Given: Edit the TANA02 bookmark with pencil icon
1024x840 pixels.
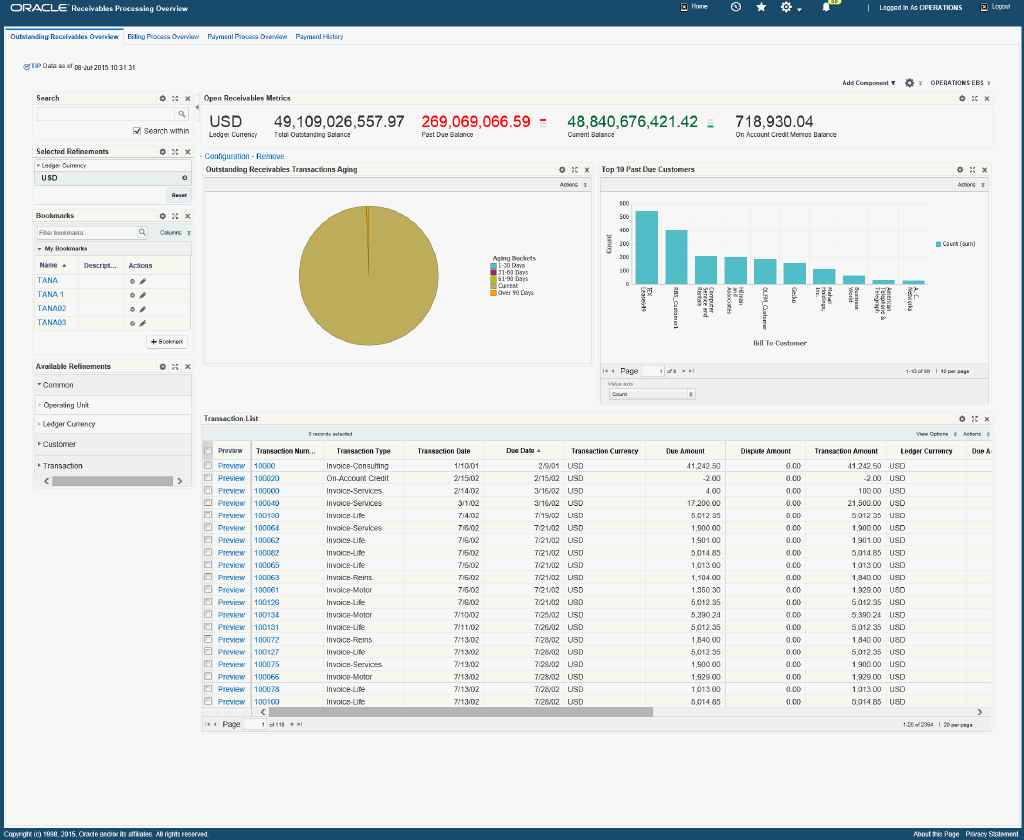Looking at the screenshot, I should pos(142,309).
